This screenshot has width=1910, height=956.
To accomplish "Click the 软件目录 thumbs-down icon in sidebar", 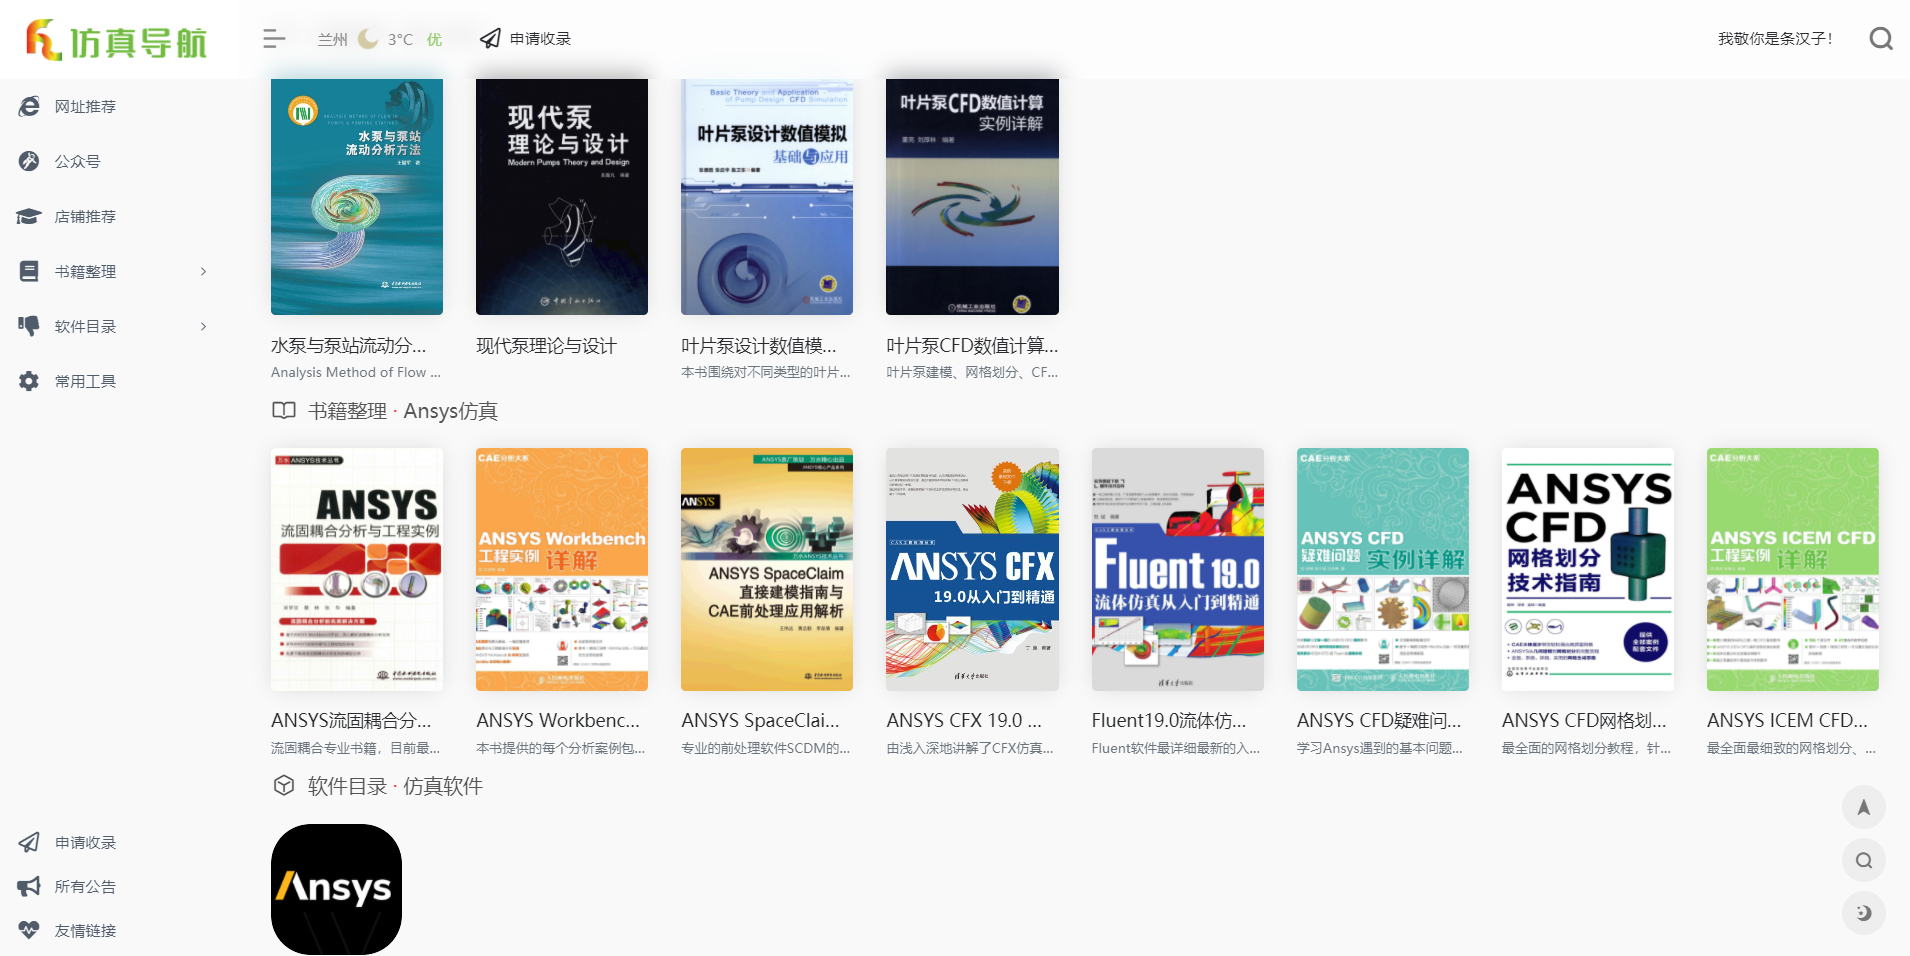I will [29, 326].
